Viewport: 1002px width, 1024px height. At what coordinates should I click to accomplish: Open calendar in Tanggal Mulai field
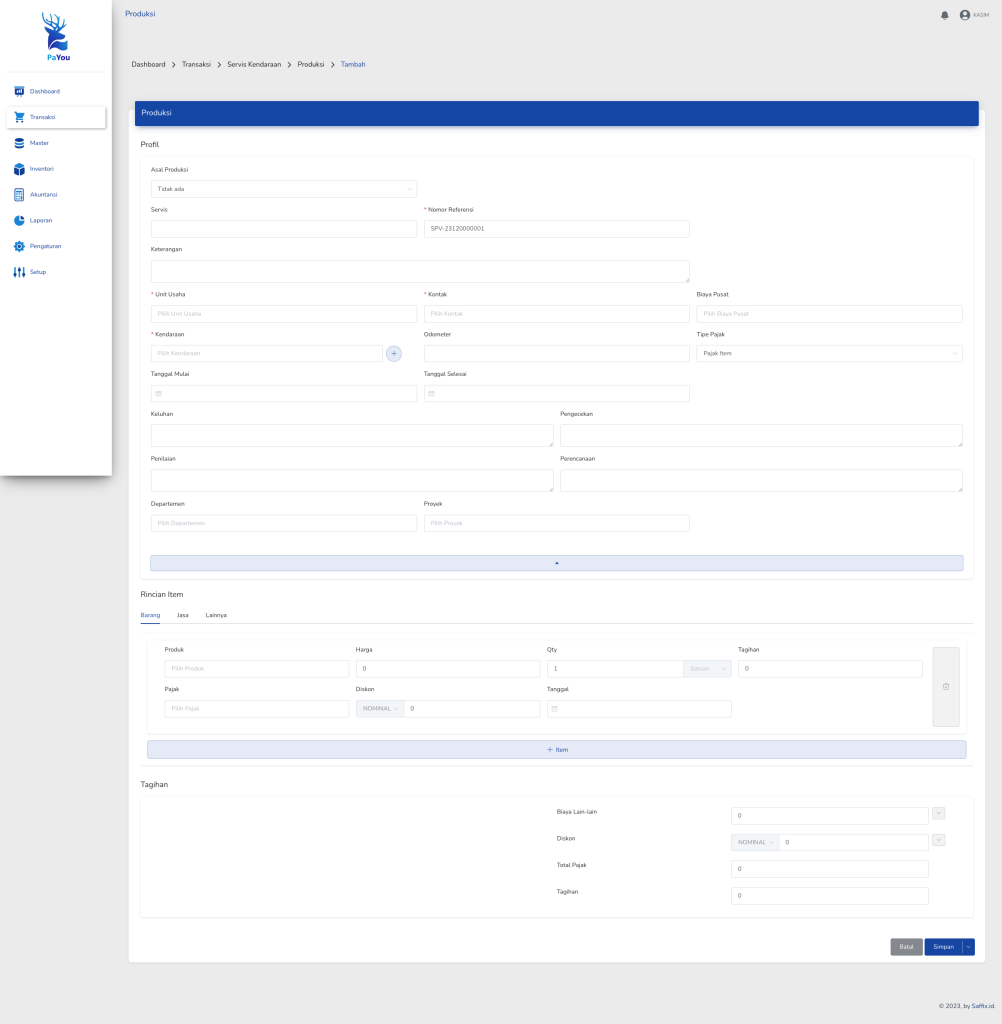click(159, 394)
